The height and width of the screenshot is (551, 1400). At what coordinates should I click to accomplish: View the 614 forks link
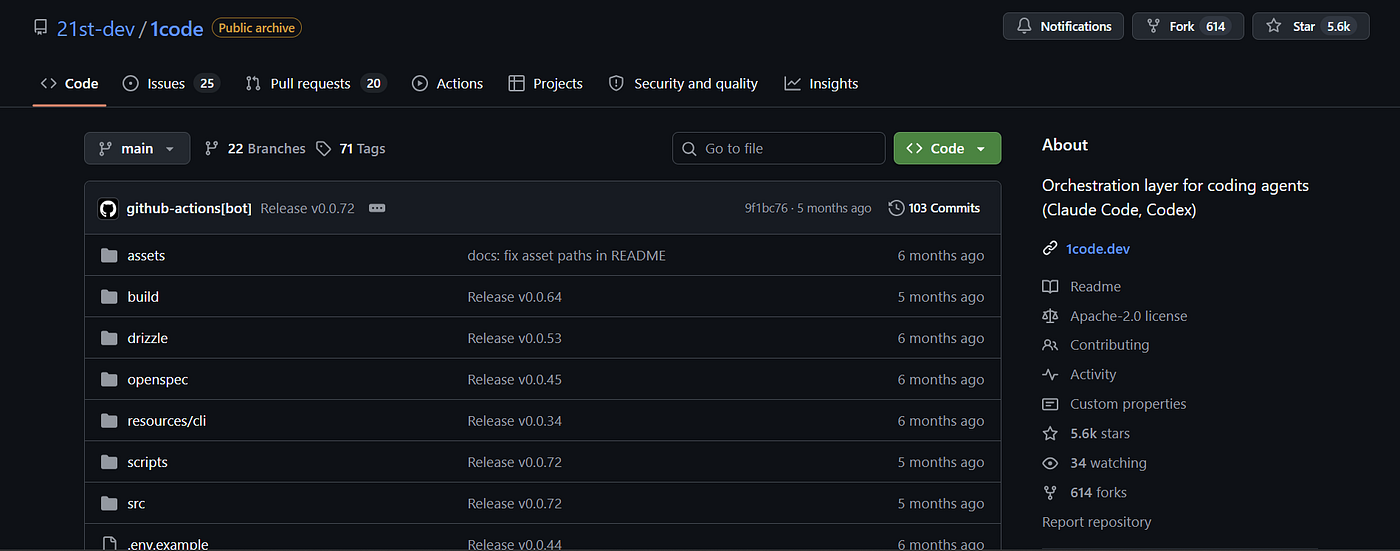tap(1098, 492)
